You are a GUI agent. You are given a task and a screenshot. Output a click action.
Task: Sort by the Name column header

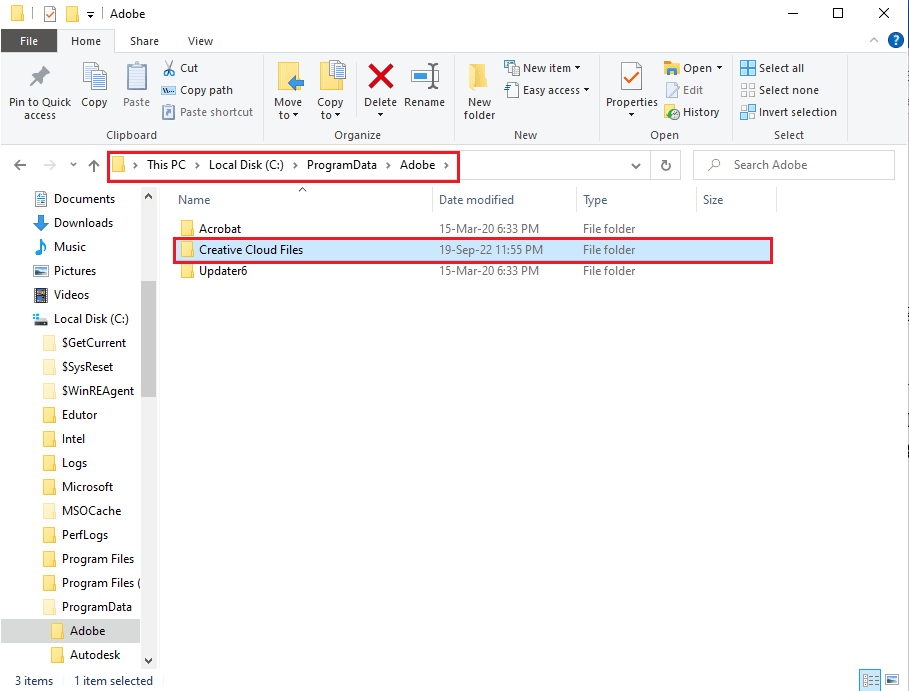[x=194, y=200]
